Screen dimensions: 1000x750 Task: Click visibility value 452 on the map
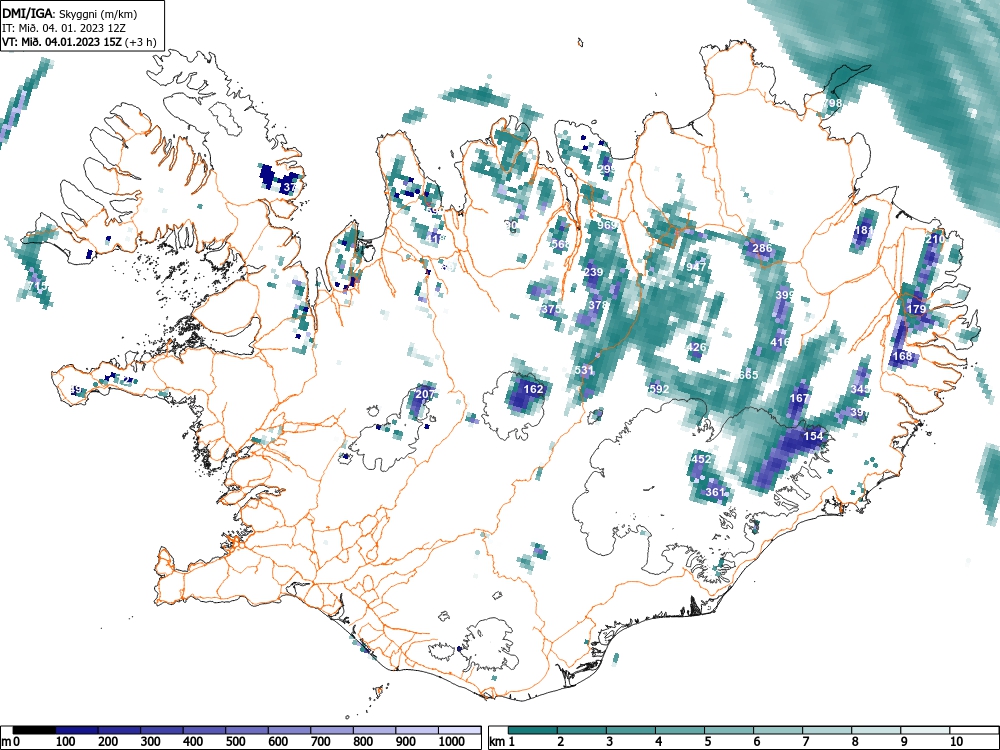(x=701, y=459)
